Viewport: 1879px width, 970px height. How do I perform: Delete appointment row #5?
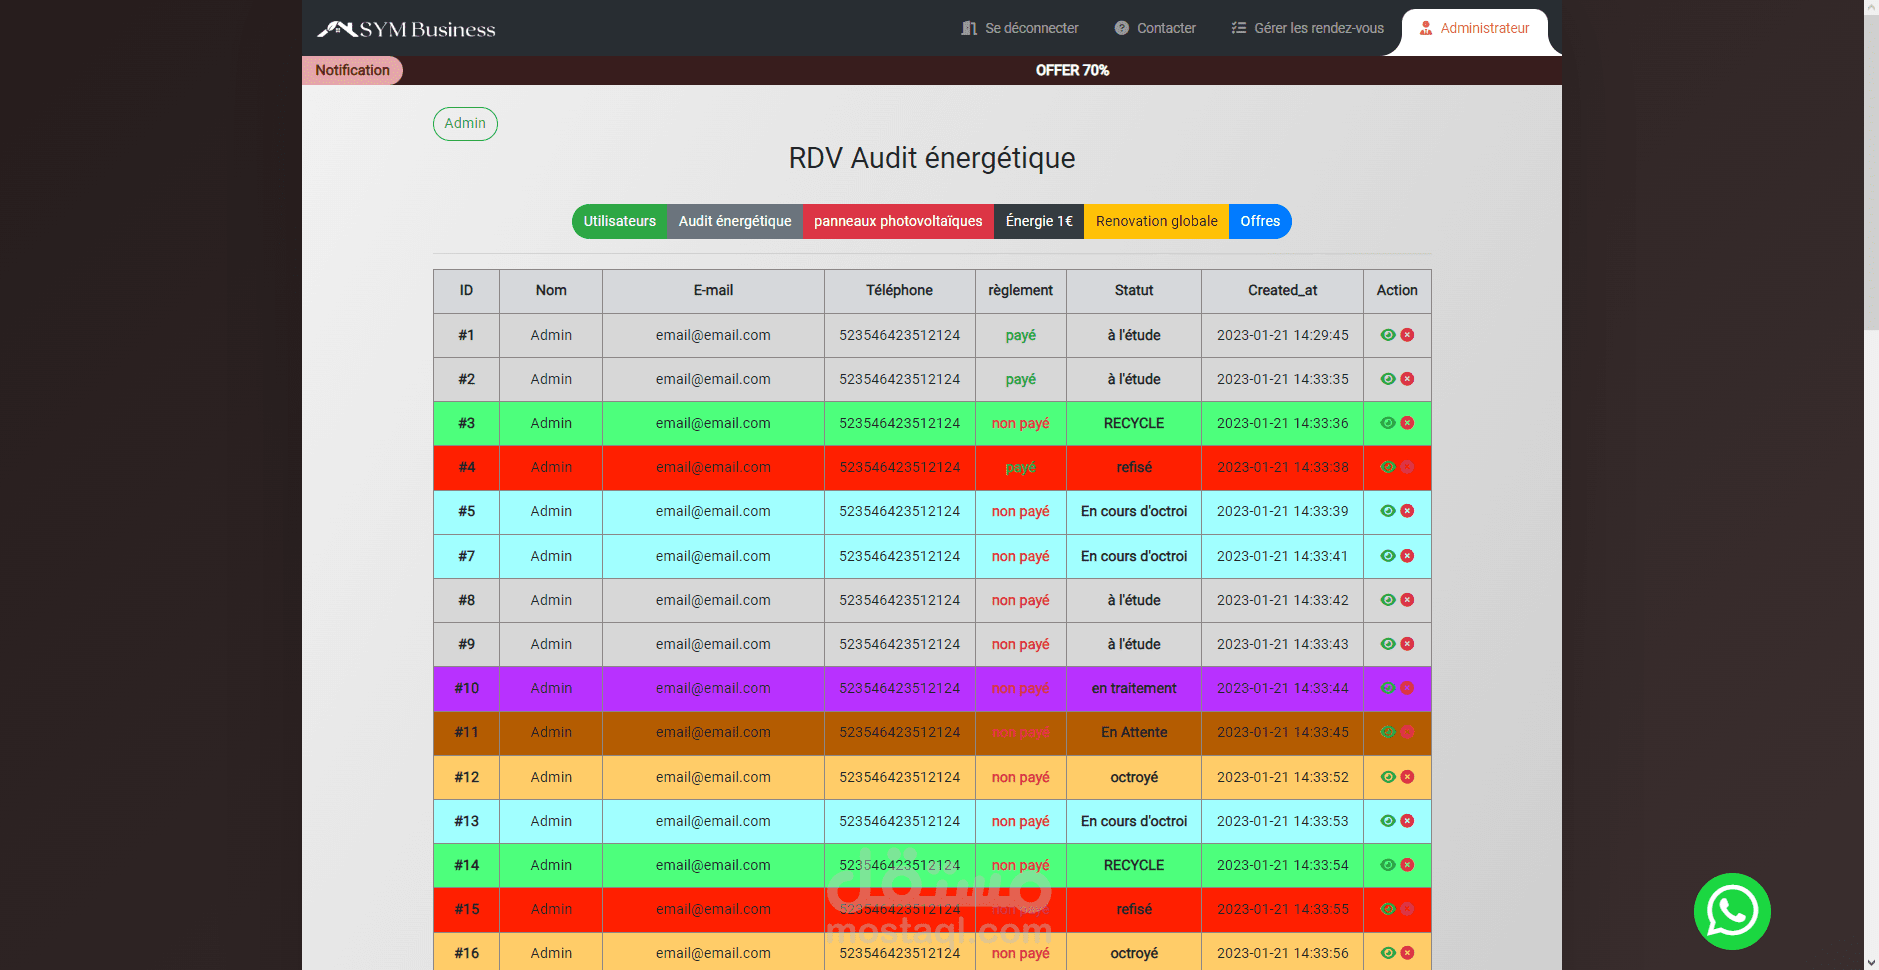1407,511
